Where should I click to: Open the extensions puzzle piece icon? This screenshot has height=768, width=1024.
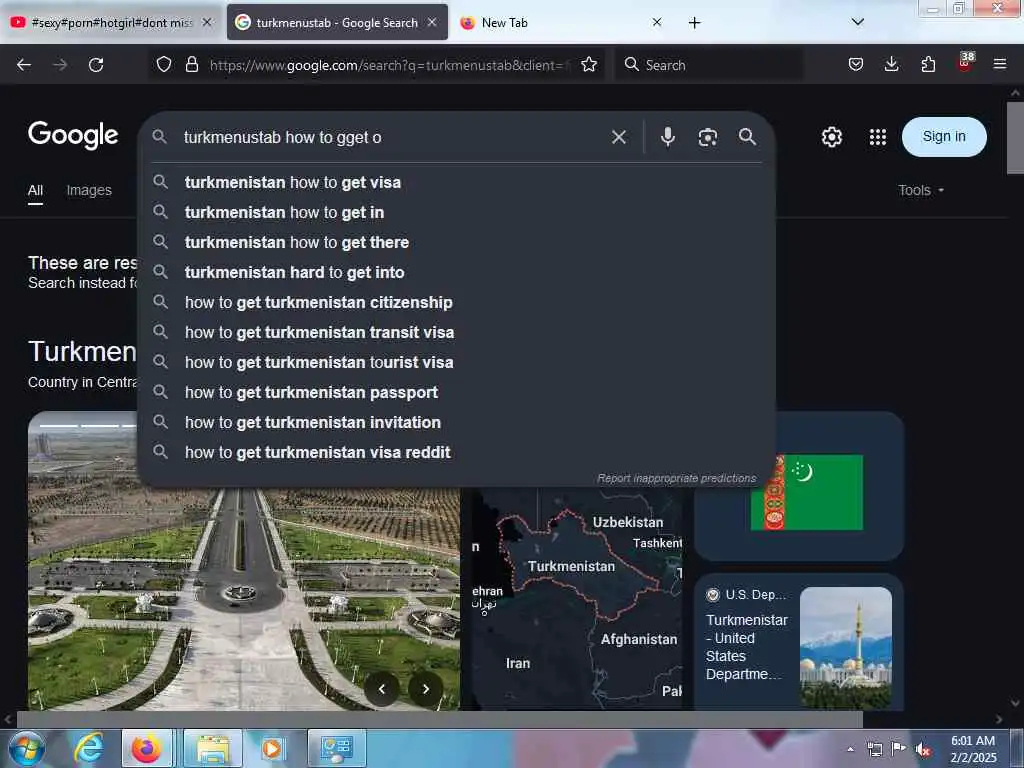click(928, 64)
